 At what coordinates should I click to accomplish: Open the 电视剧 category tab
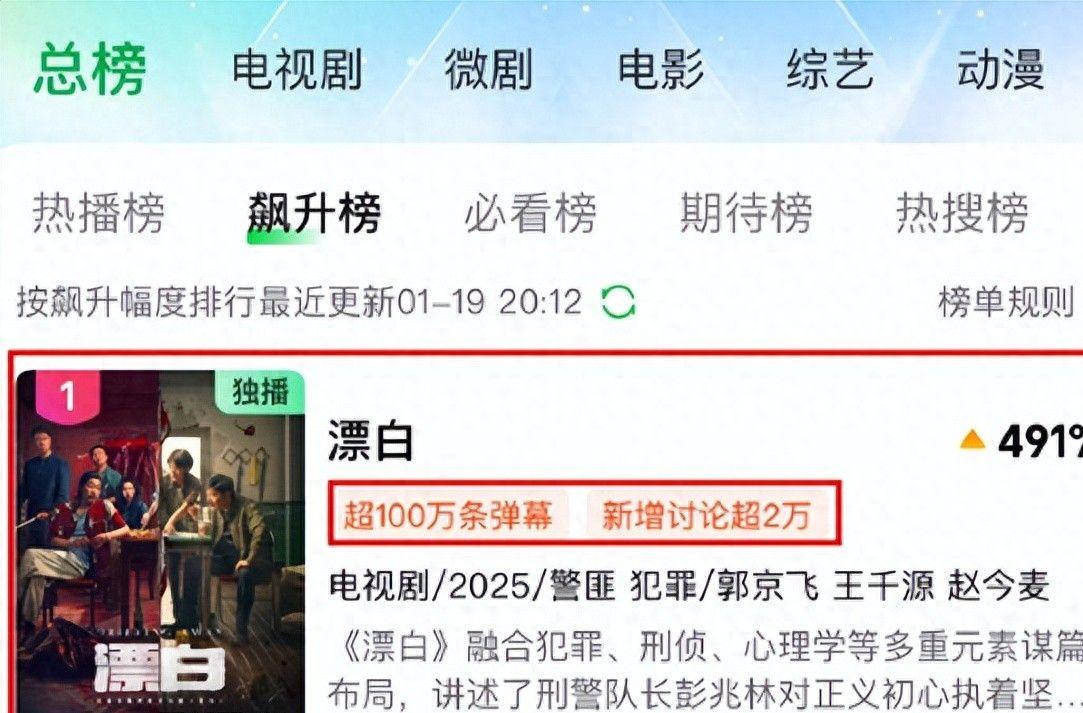click(x=297, y=70)
